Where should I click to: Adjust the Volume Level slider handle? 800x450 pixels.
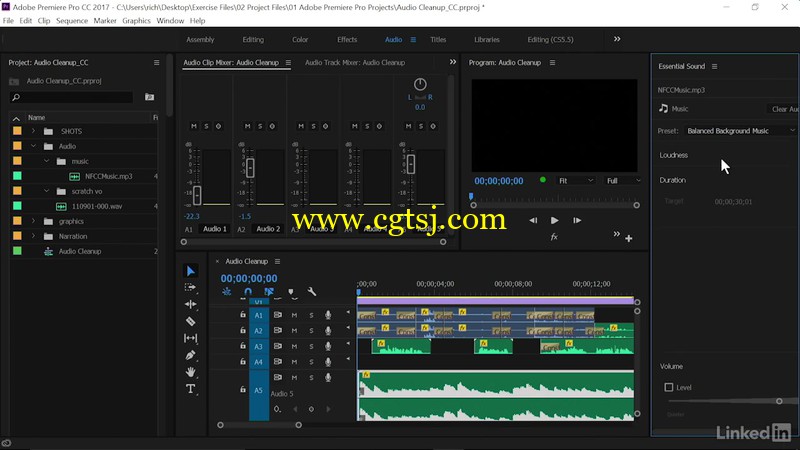779,401
